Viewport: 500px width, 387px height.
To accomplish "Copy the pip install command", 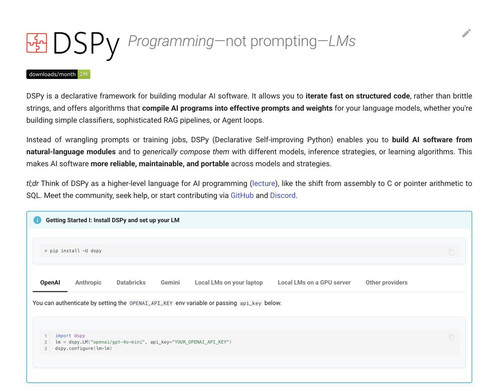I will (451, 252).
